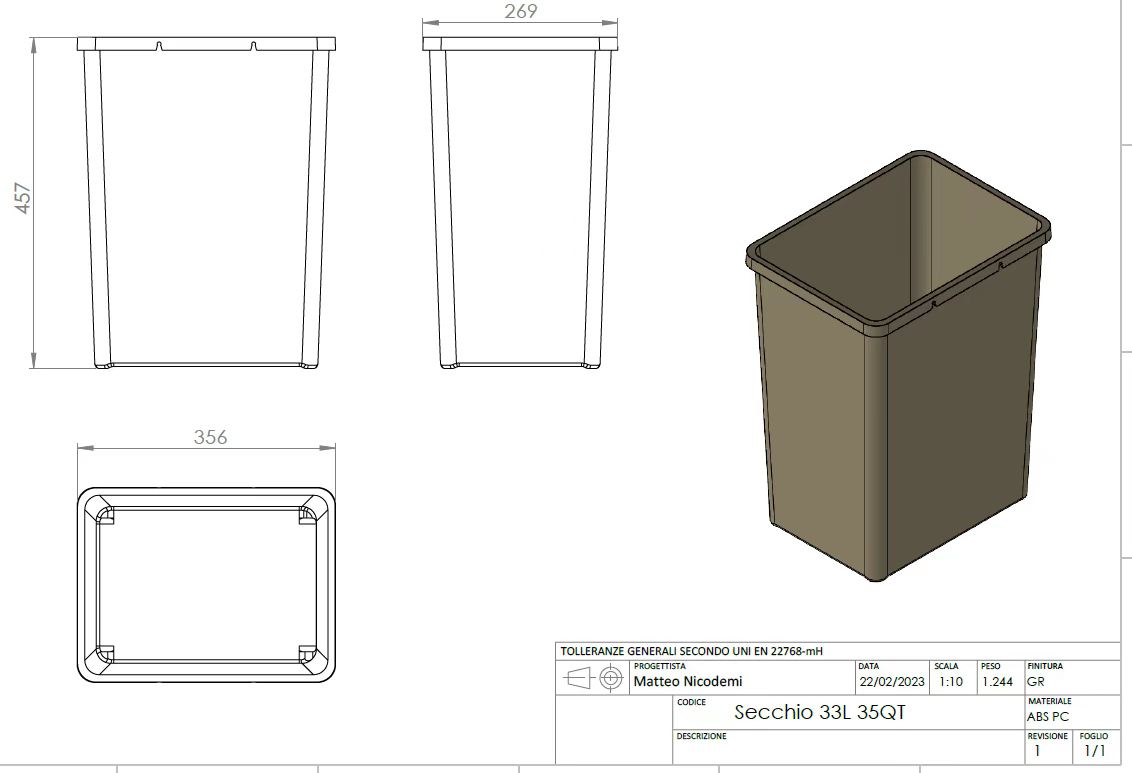Click the FOGLIO 1/1 sheet number
This screenshot has height=773, width=1132.
click(1094, 750)
